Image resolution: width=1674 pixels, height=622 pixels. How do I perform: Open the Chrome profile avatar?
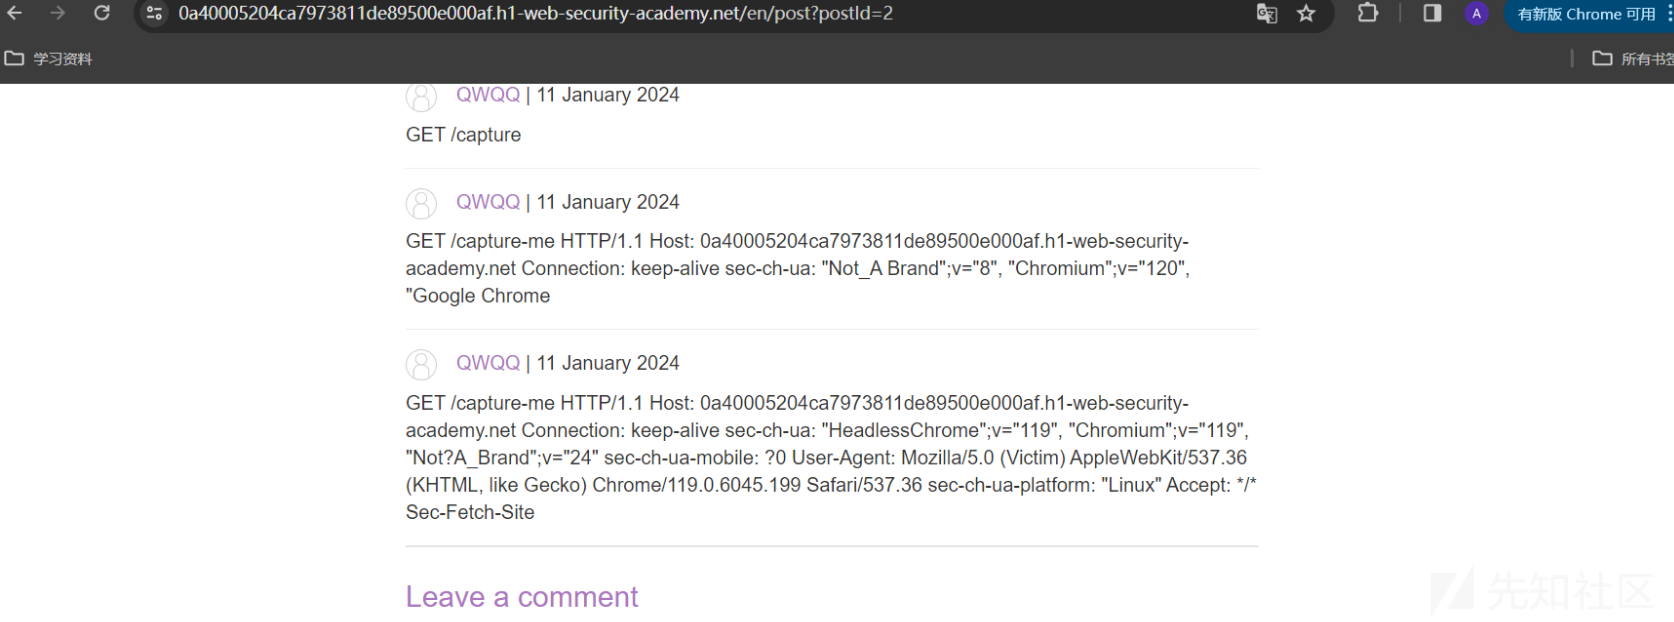pyautogui.click(x=1476, y=13)
